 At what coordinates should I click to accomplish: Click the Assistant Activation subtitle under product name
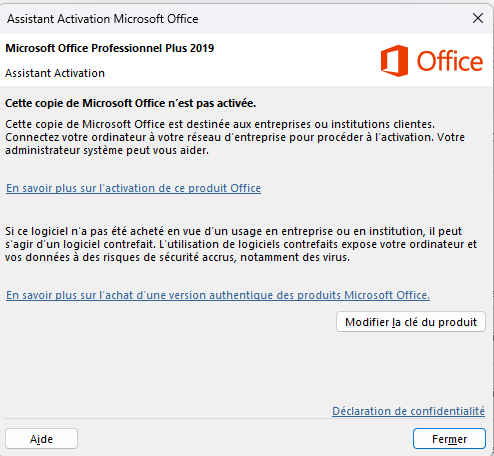[55, 73]
